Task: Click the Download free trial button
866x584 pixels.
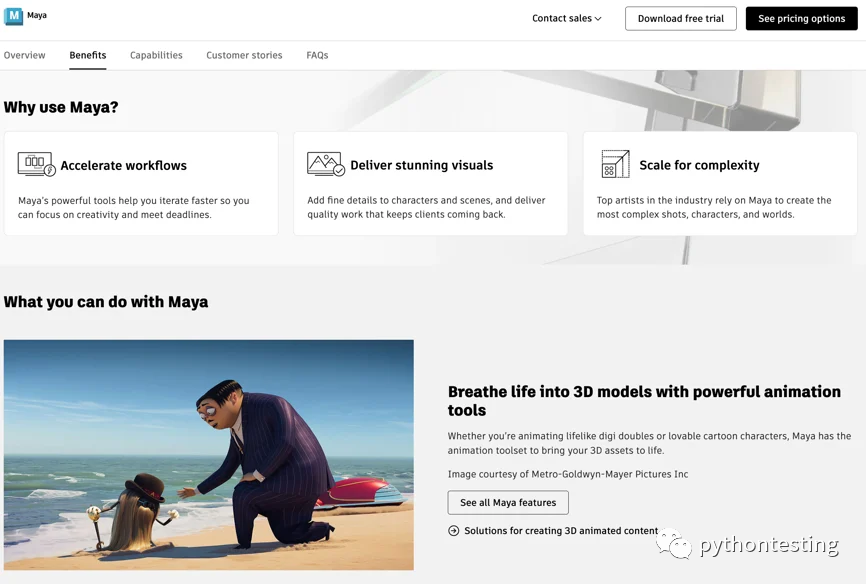Action: (680, 18)
